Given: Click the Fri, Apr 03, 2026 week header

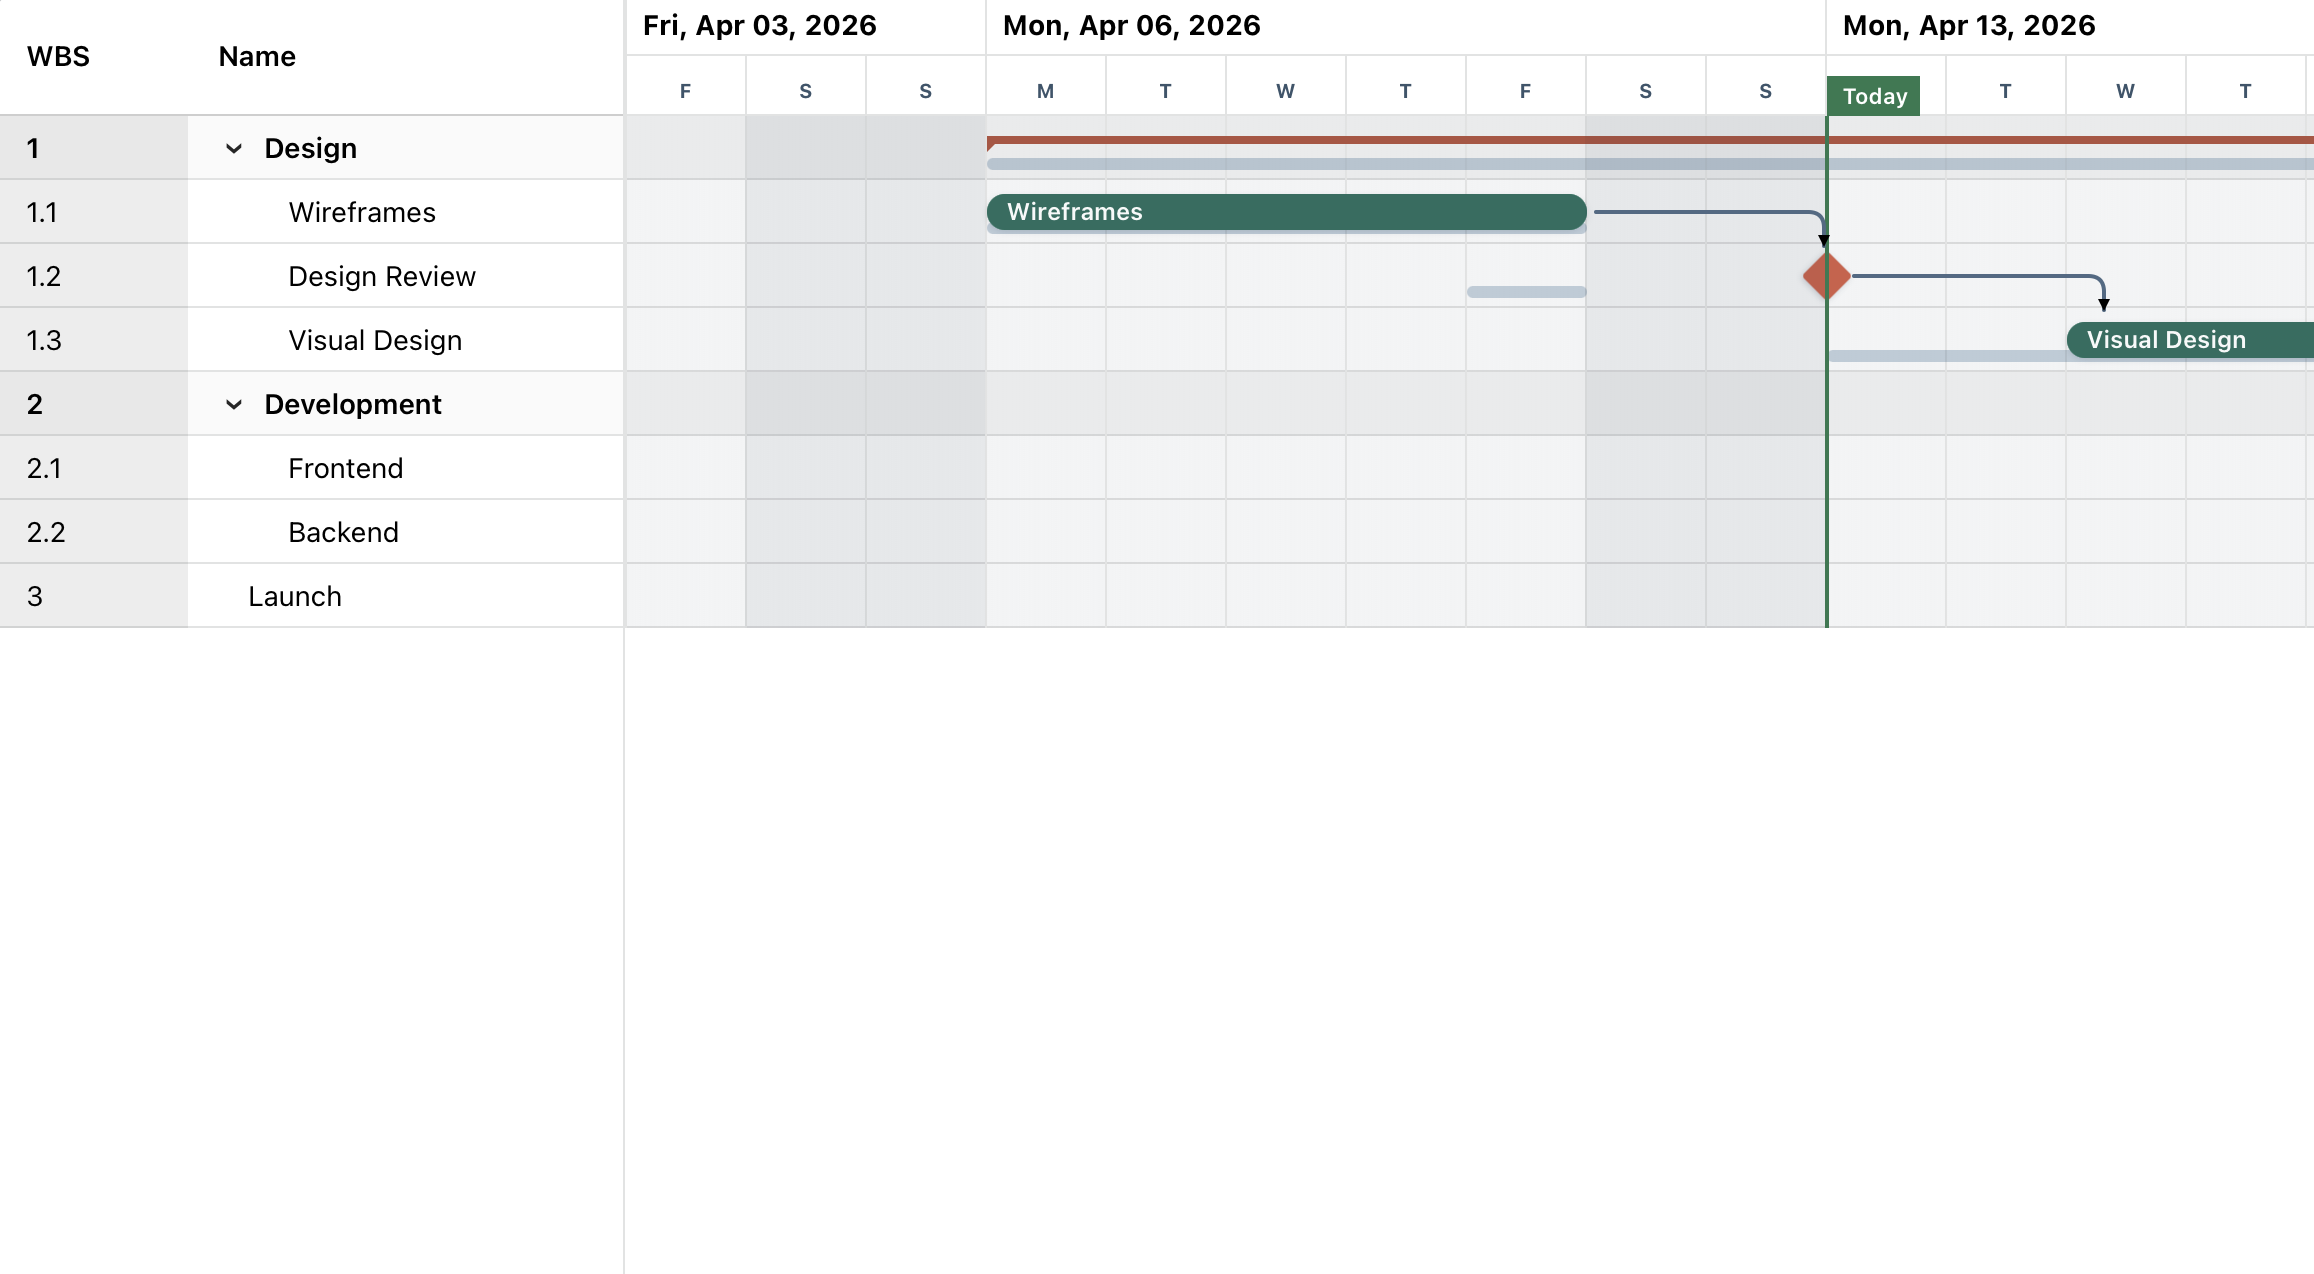Looking at the screenshot, I should (806, 27).
